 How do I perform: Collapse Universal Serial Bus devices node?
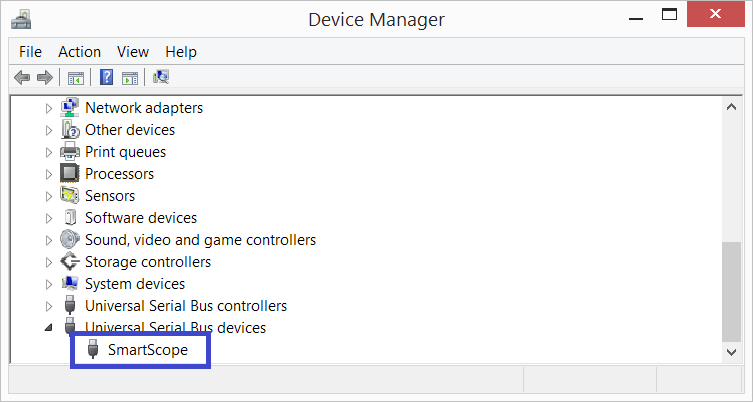click(49, 328)
